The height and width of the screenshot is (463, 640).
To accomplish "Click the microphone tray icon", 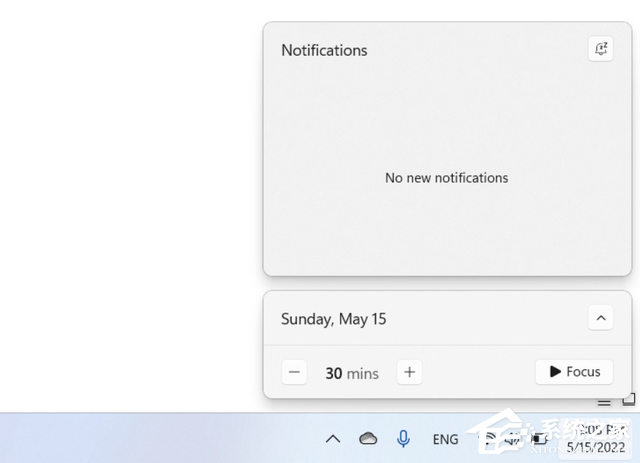I will click(x=403, y=439).
